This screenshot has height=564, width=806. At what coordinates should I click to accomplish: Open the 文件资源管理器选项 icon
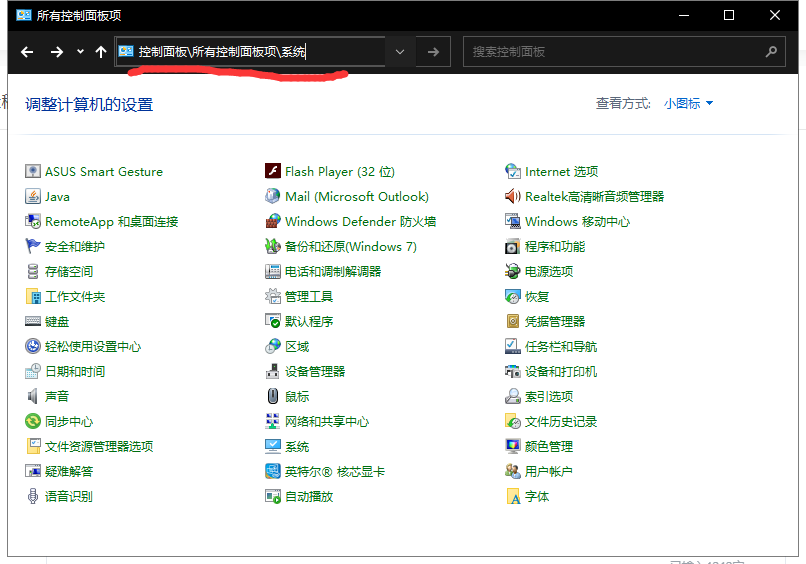point(33,446)
